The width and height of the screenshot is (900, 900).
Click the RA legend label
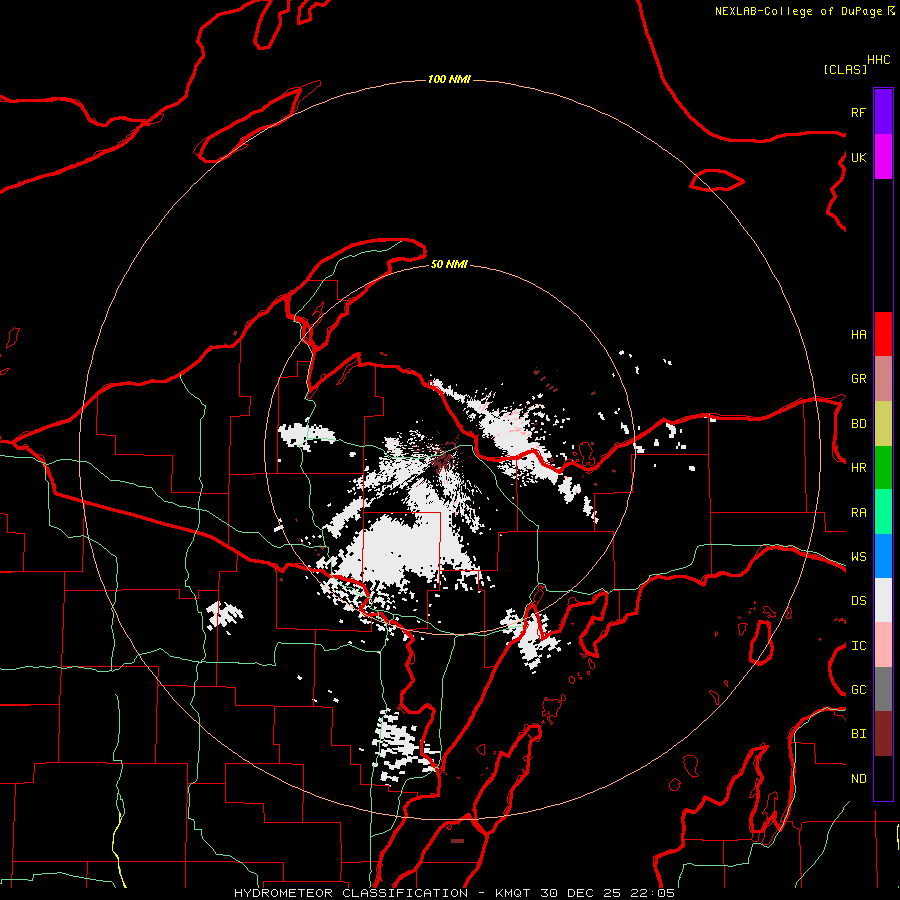(x=858, y=512)
